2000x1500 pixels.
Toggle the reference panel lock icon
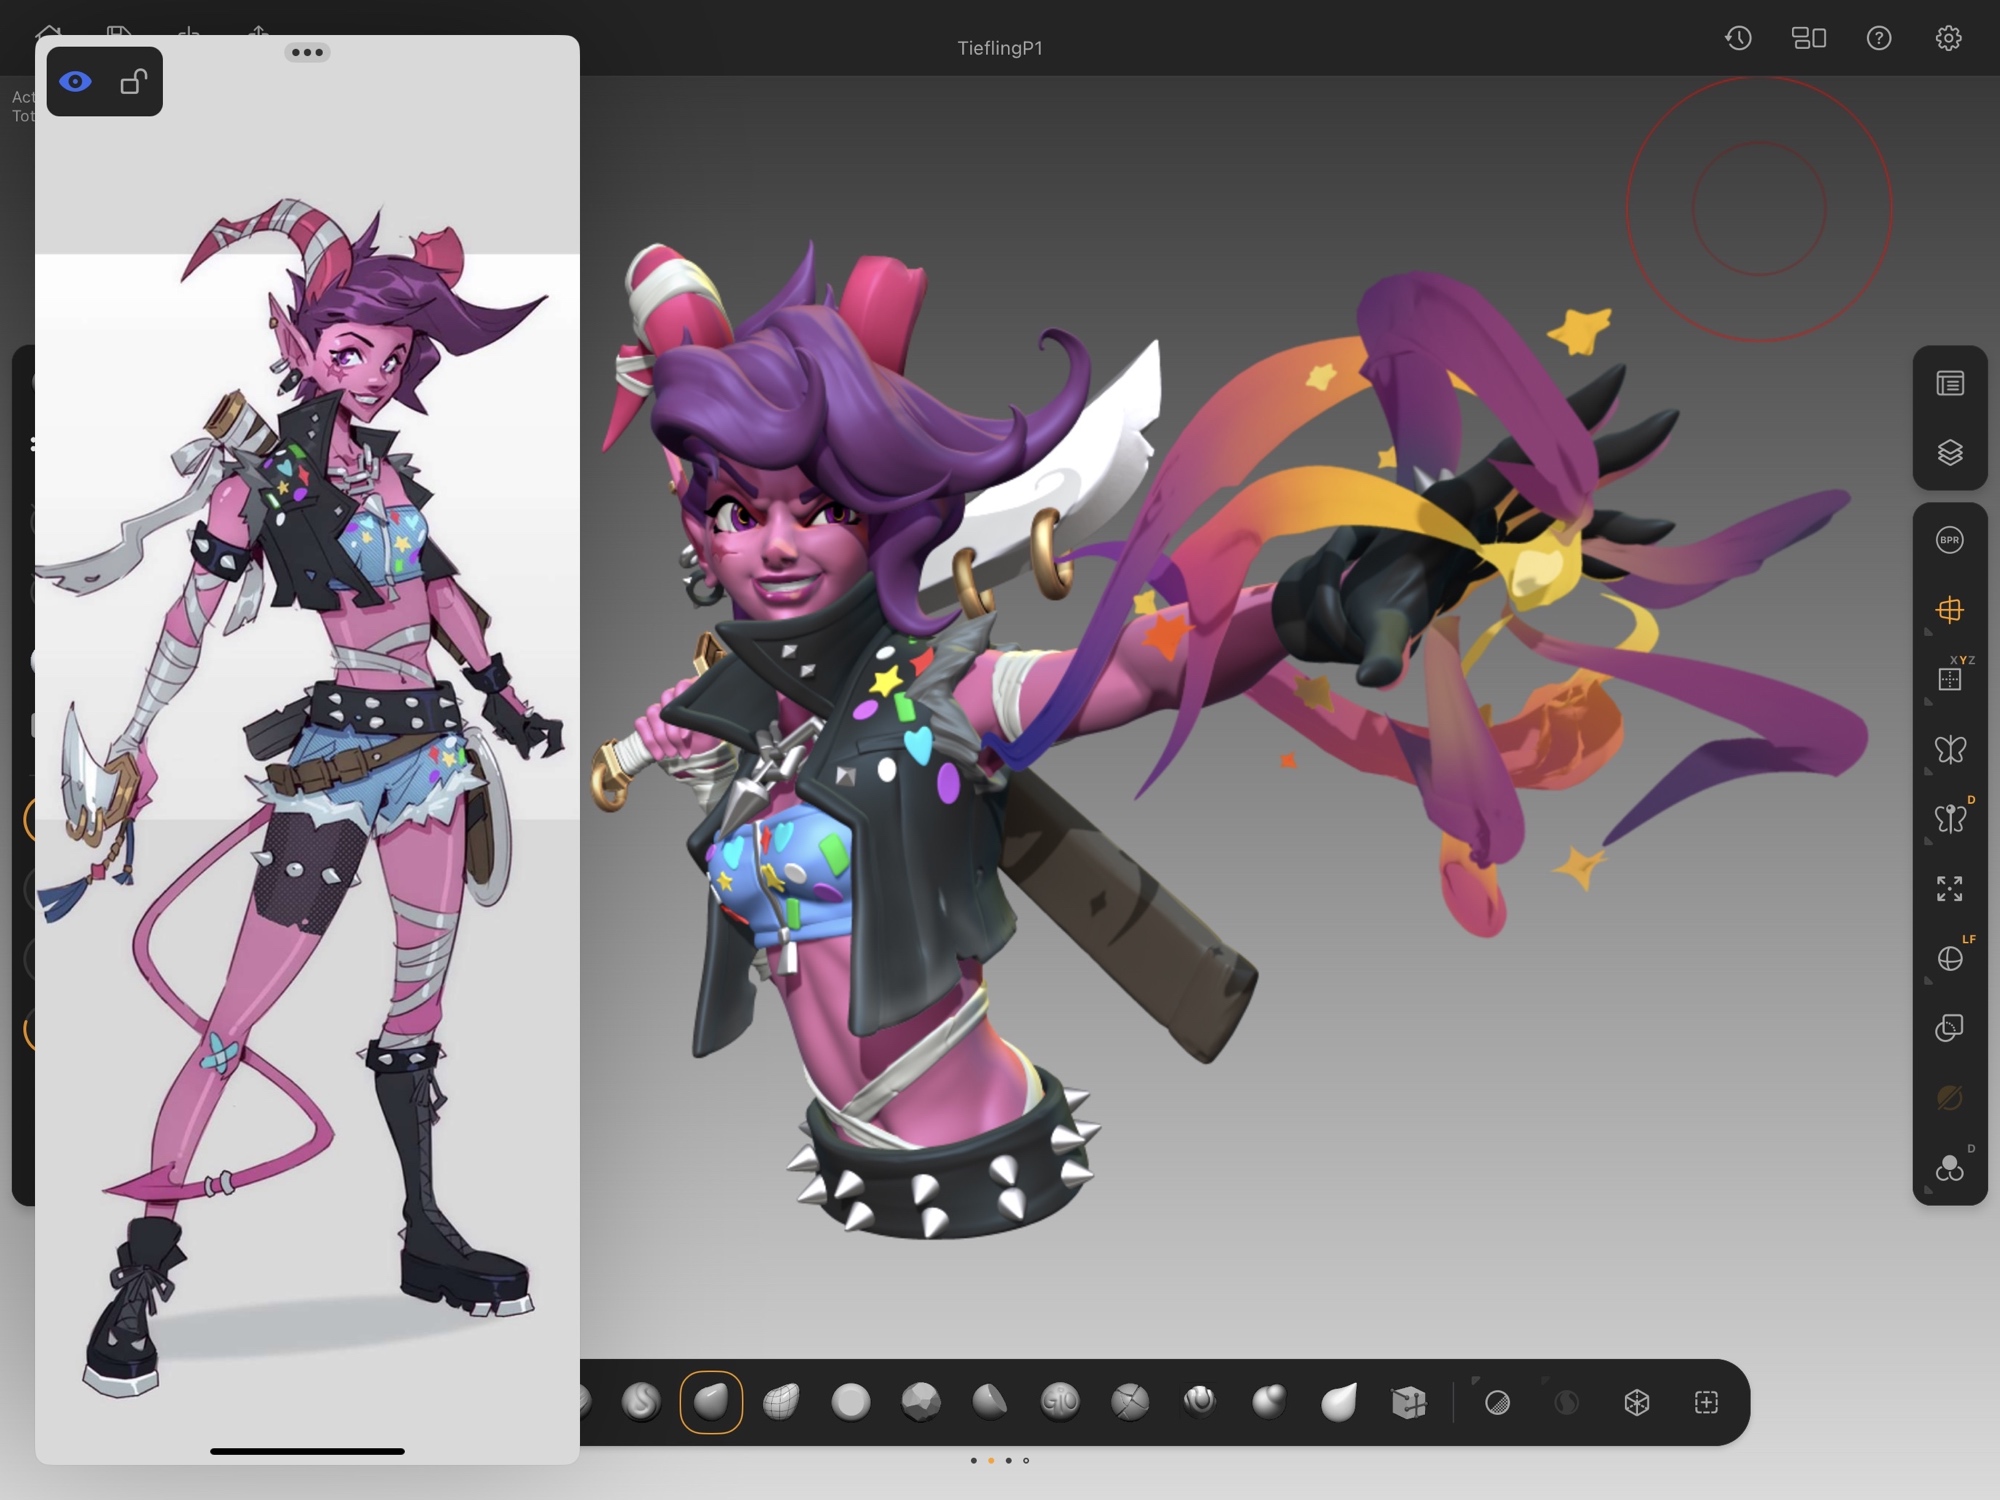tap(133, 82)
